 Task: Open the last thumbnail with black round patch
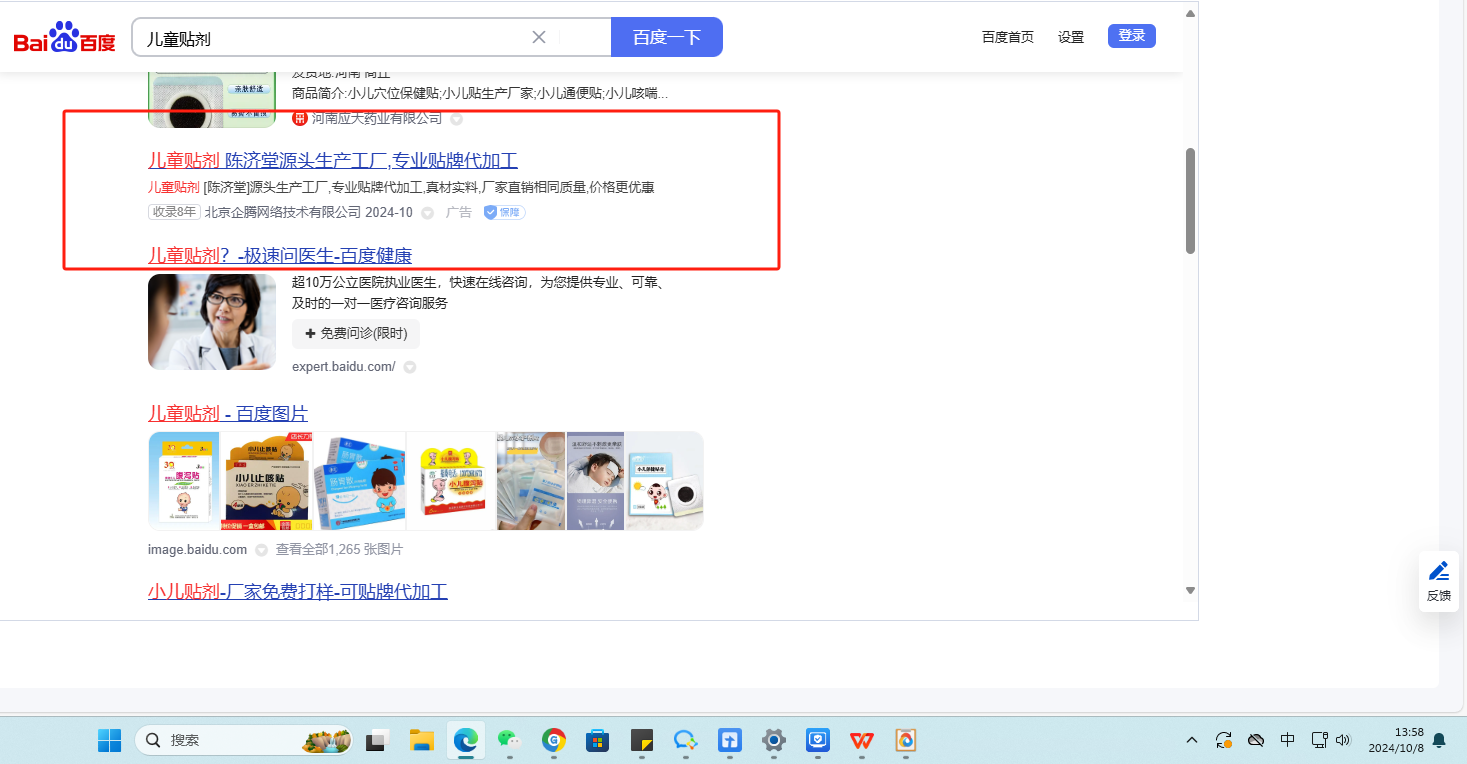pos(664,481)
